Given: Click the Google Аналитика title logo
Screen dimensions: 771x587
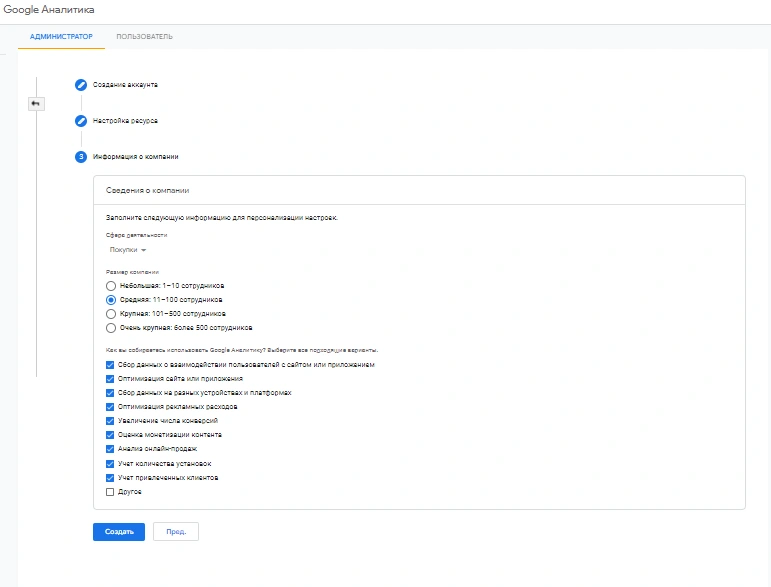Looking at the screenshot, I should [x=49, y=9].
